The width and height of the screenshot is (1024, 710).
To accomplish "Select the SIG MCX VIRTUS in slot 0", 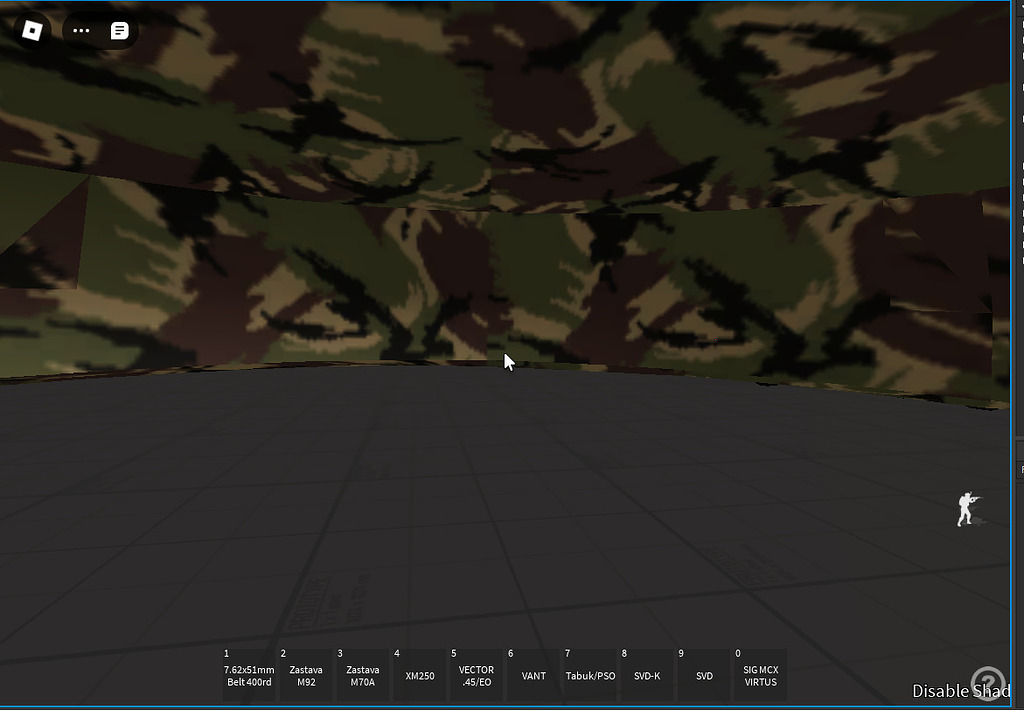I will [760, 675].
